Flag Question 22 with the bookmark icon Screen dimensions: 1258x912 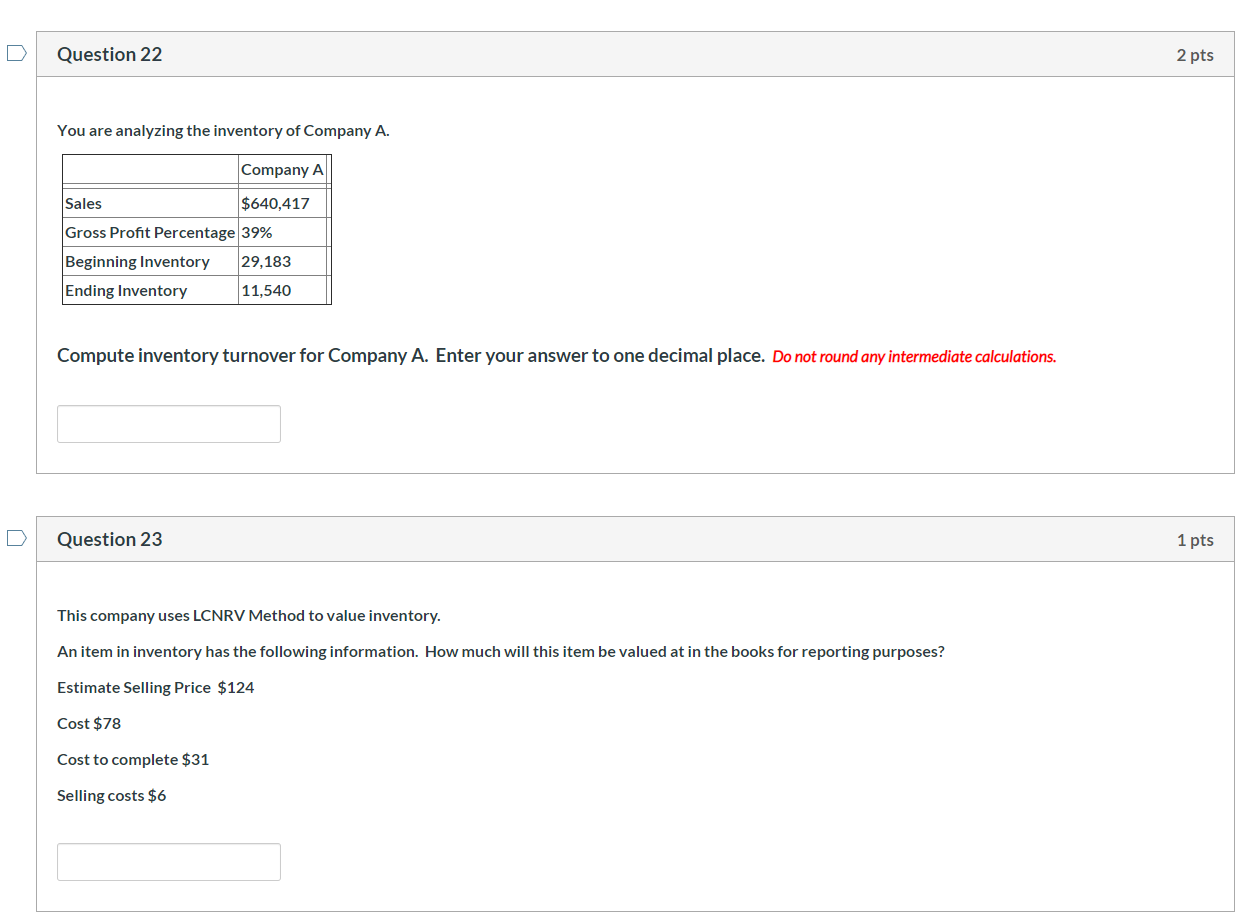point(15,54)
